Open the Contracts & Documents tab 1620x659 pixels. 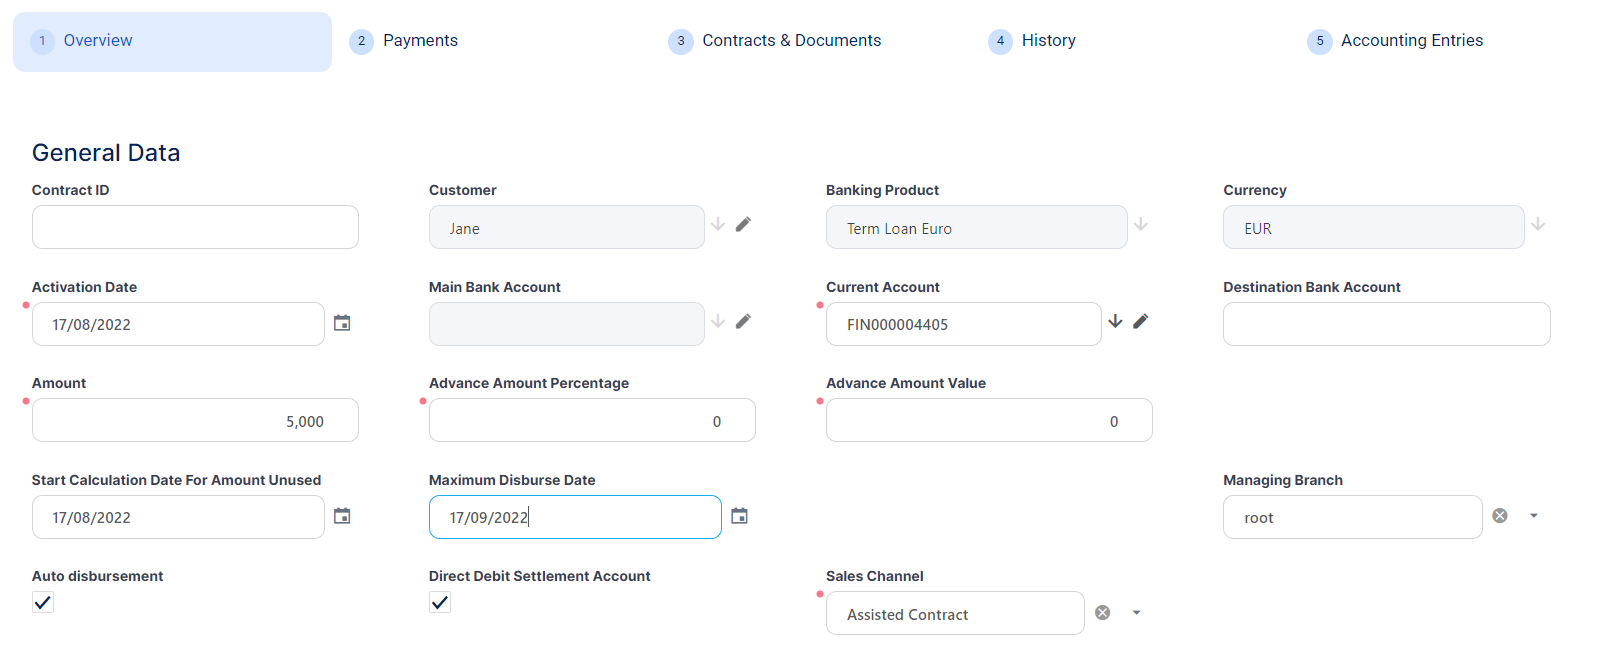pos(790,41)
